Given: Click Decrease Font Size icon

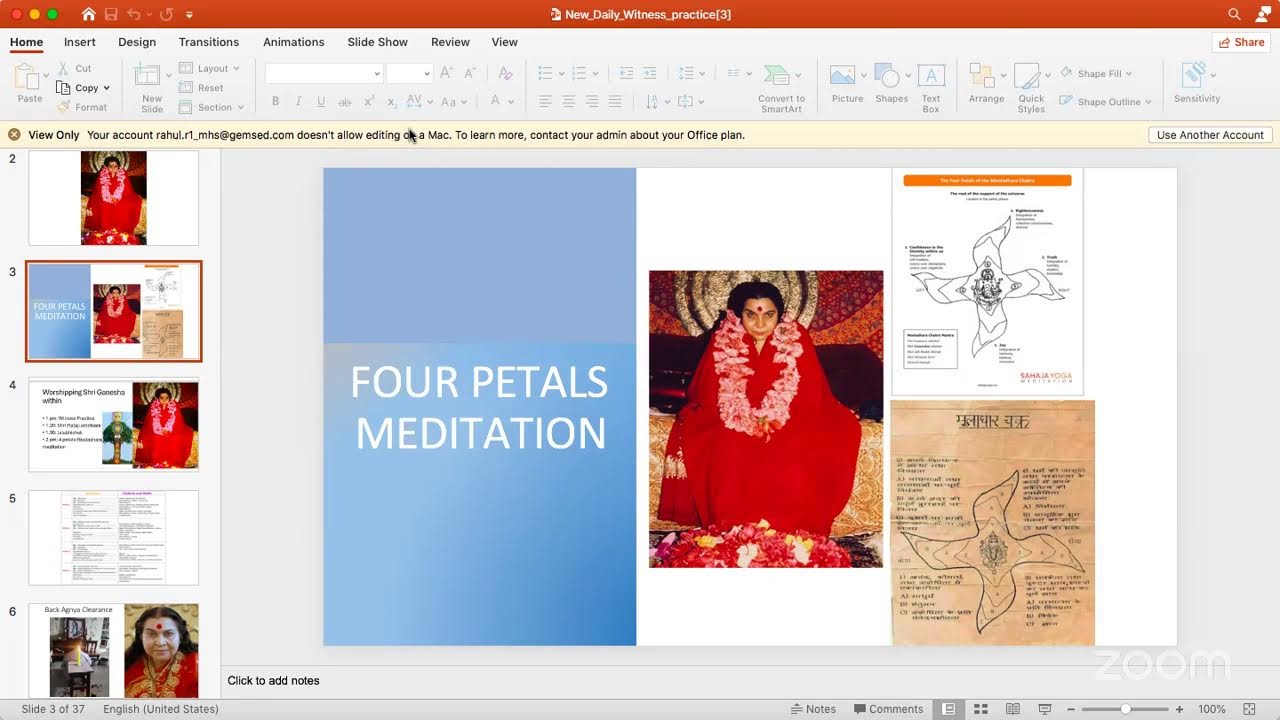Looking at the screenshot, I should (470, 73).
